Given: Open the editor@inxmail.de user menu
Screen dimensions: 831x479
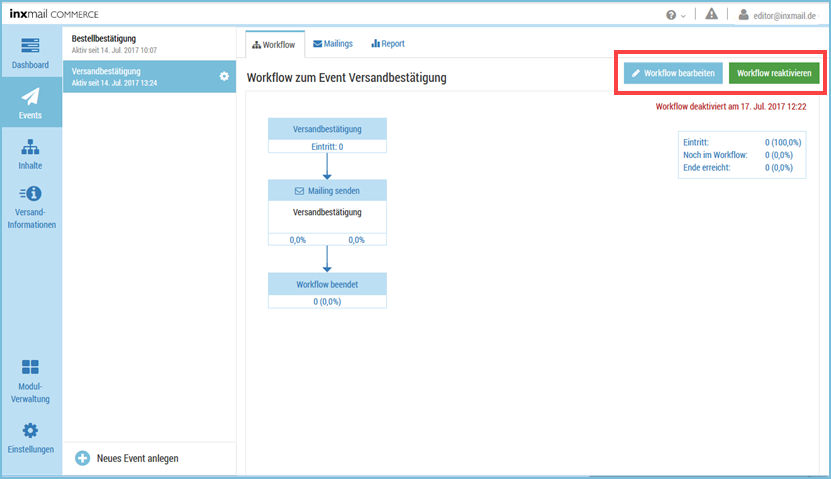Looking at the screenshot, I should [777, 15].
